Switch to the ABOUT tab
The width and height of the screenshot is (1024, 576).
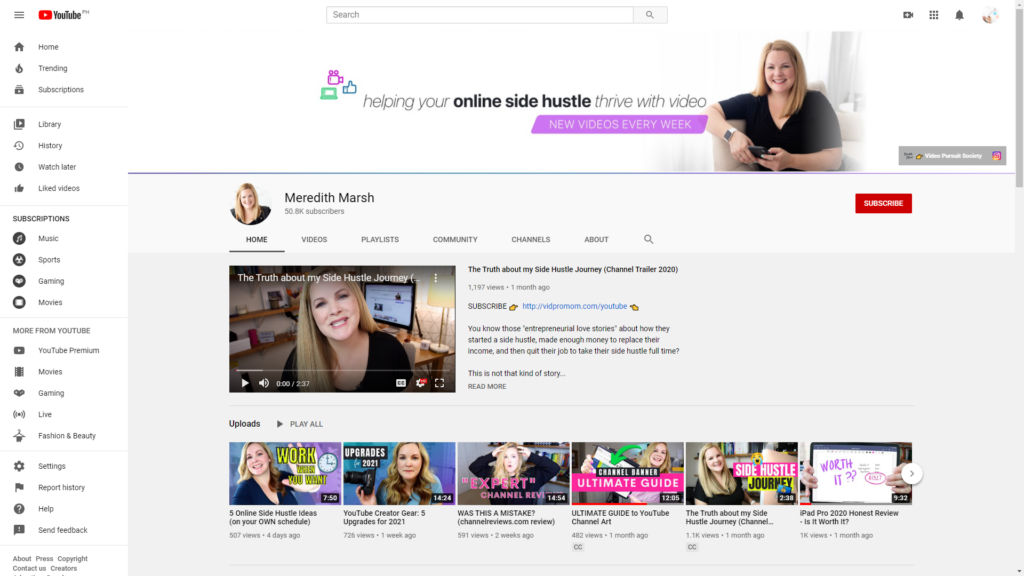click(596, 240)
